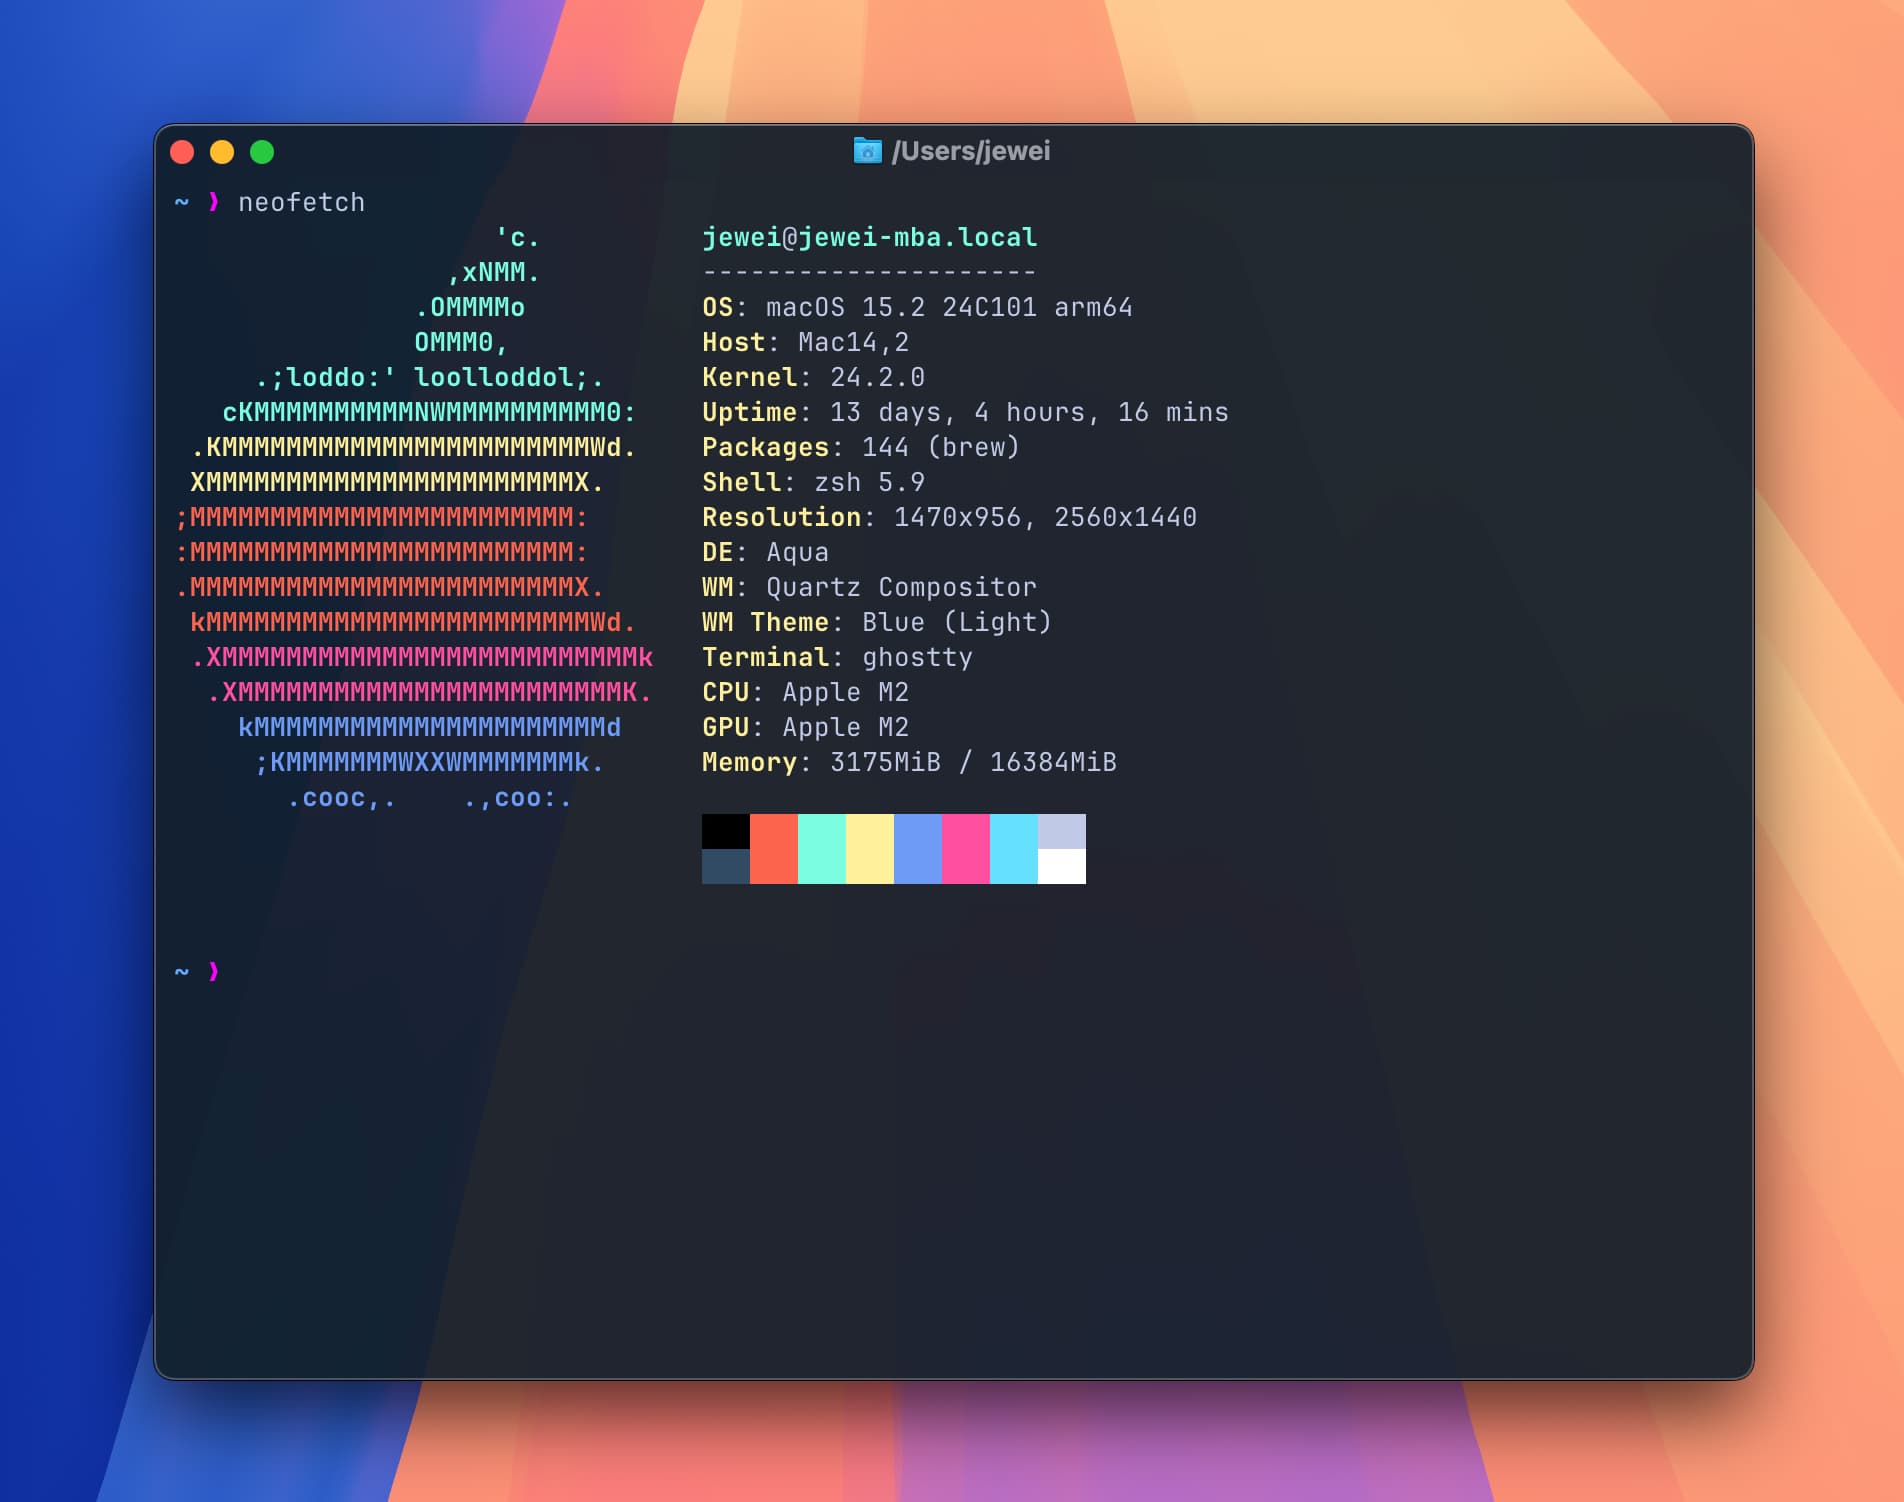The height and width of the screenshot is (1502, 1904).
Task: Click the dashed separator under hostname
Action: (x=869, y=273)
